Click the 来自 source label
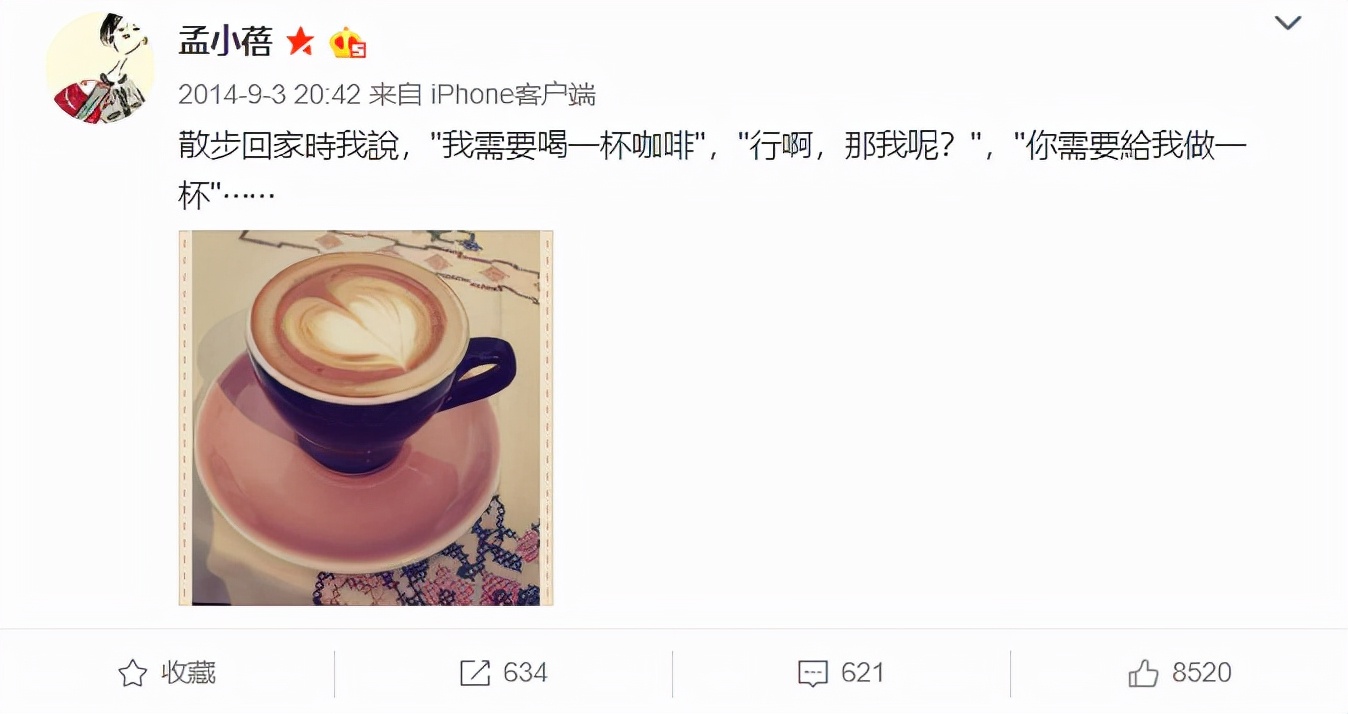 [x=396, y=94]
